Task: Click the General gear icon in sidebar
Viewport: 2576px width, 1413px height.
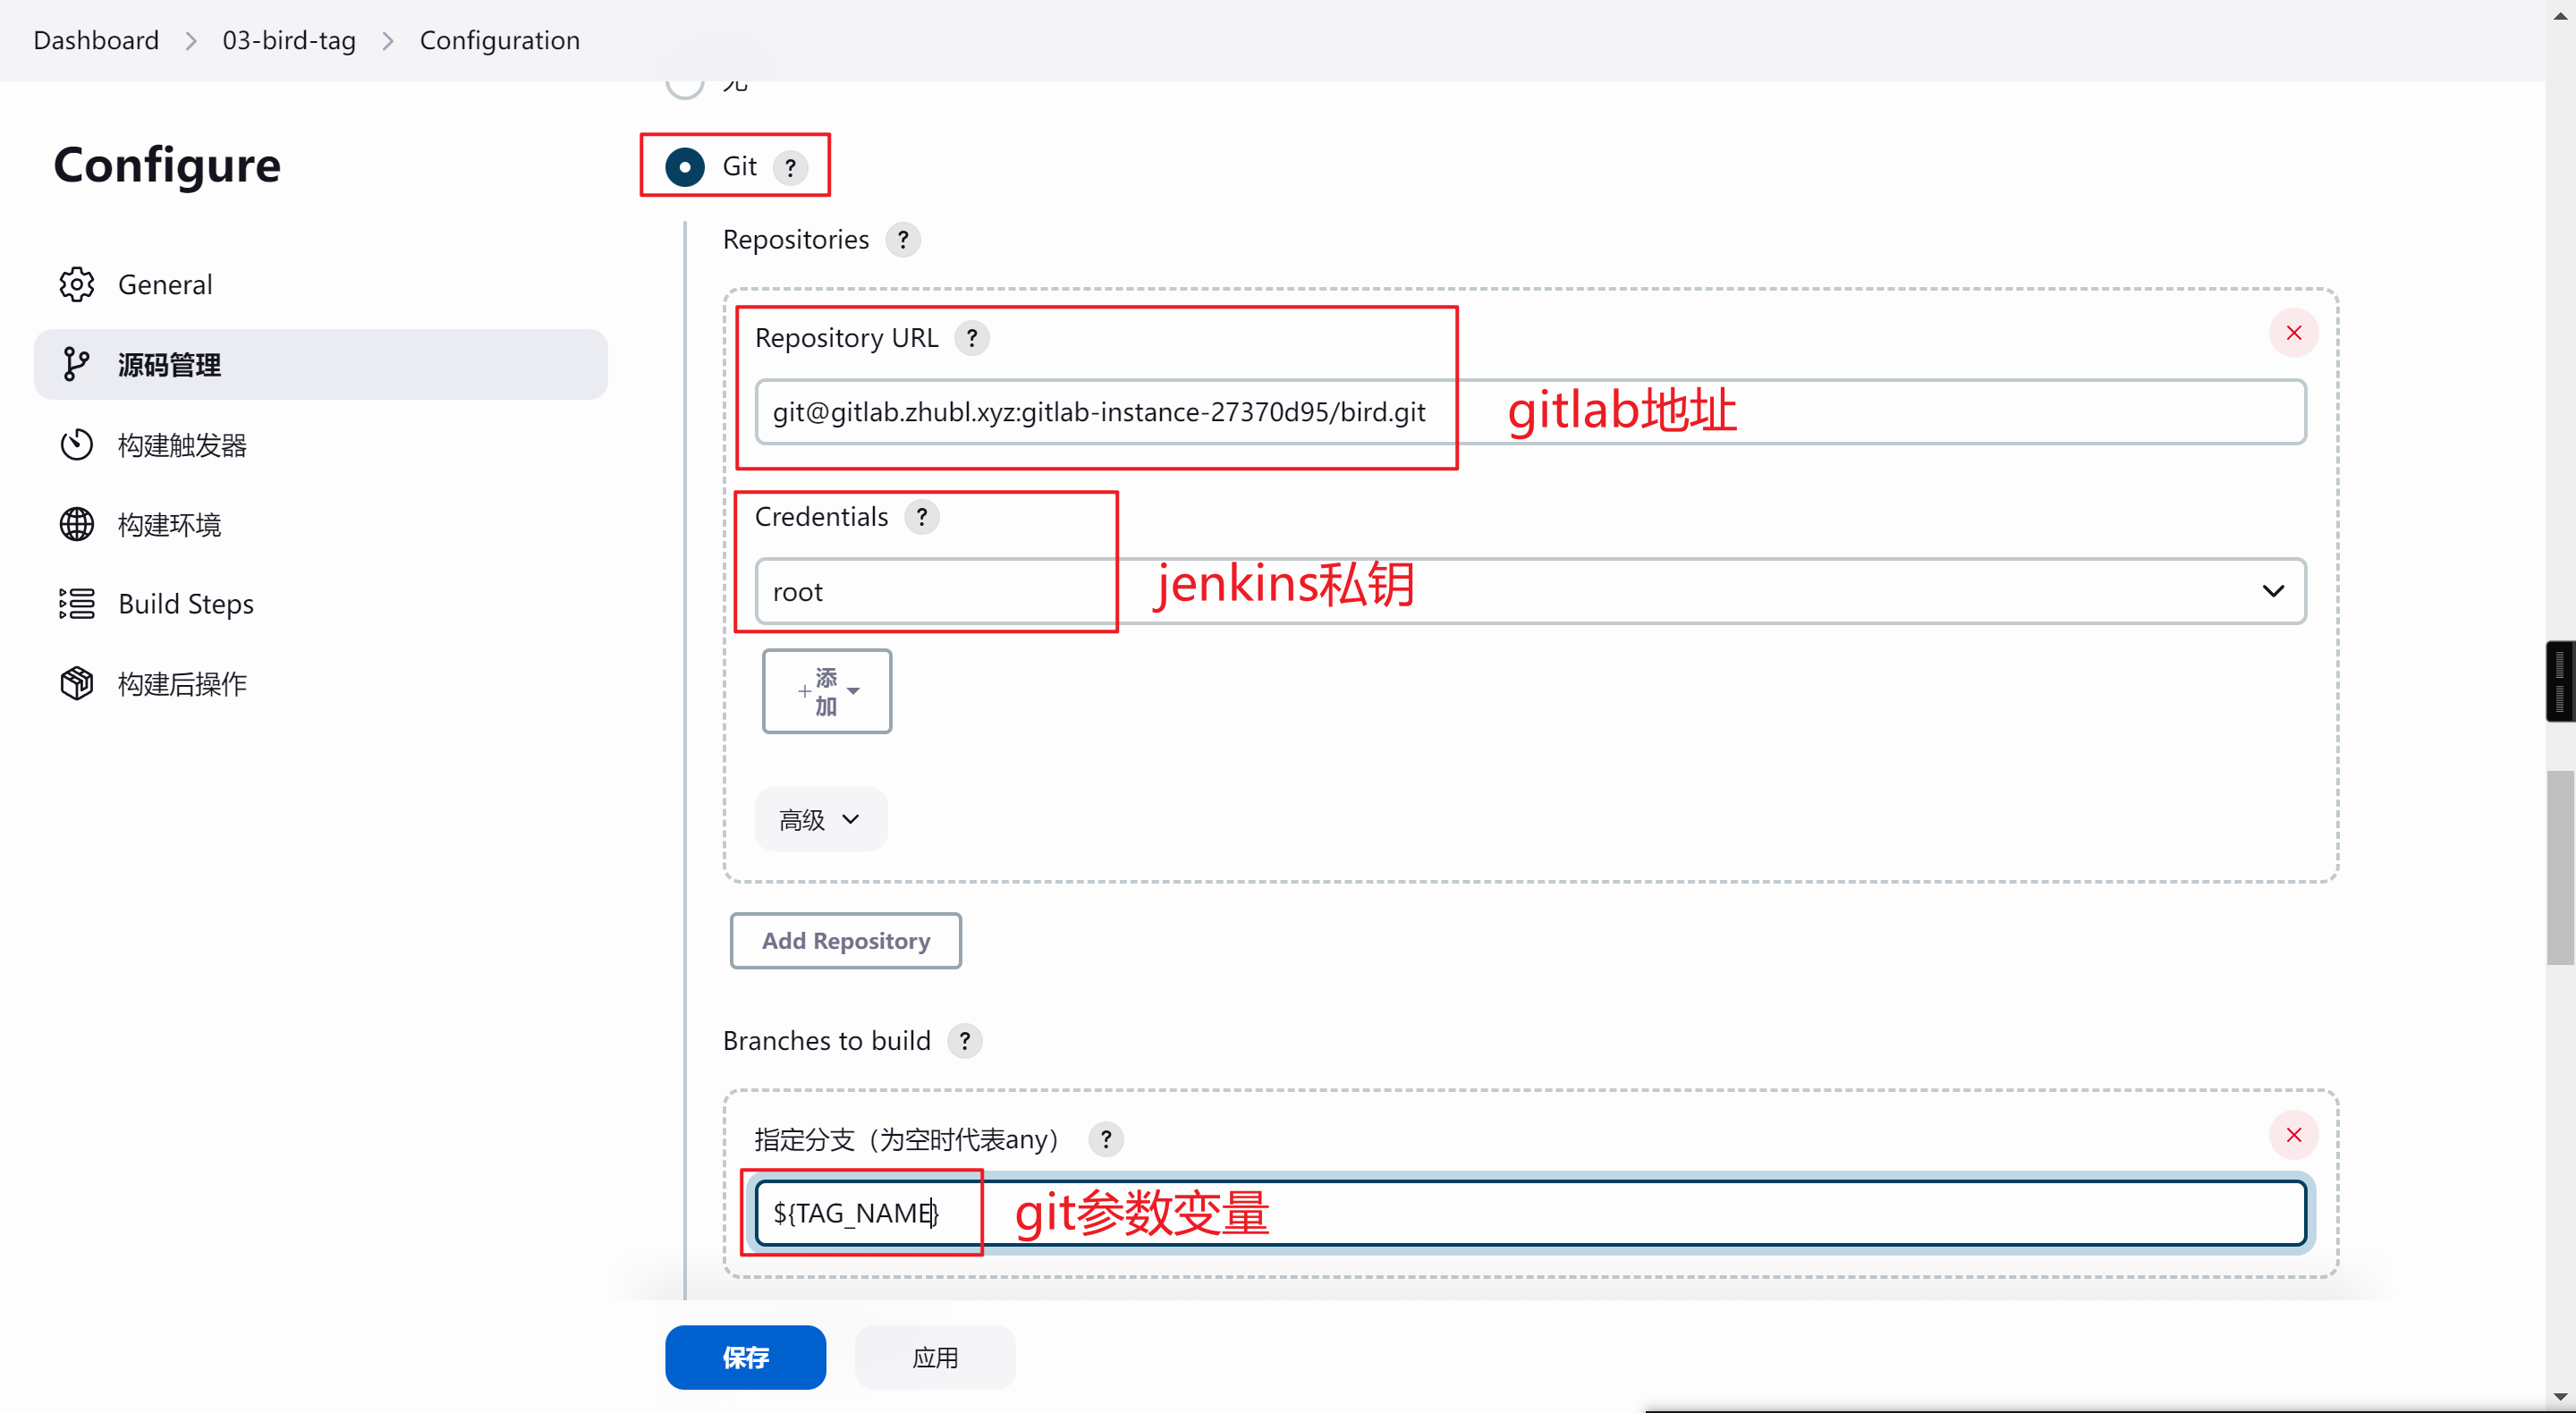Action: 76,285
